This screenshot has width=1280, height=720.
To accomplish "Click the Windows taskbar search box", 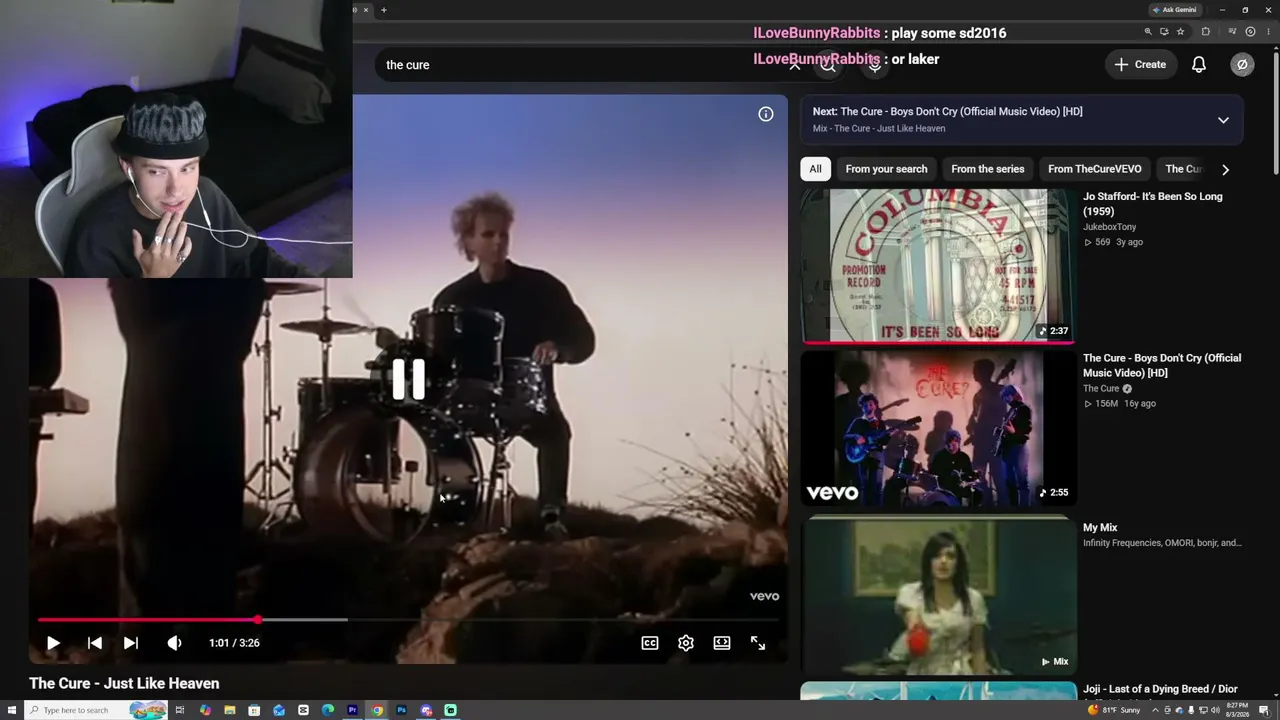I will point(96,710).
